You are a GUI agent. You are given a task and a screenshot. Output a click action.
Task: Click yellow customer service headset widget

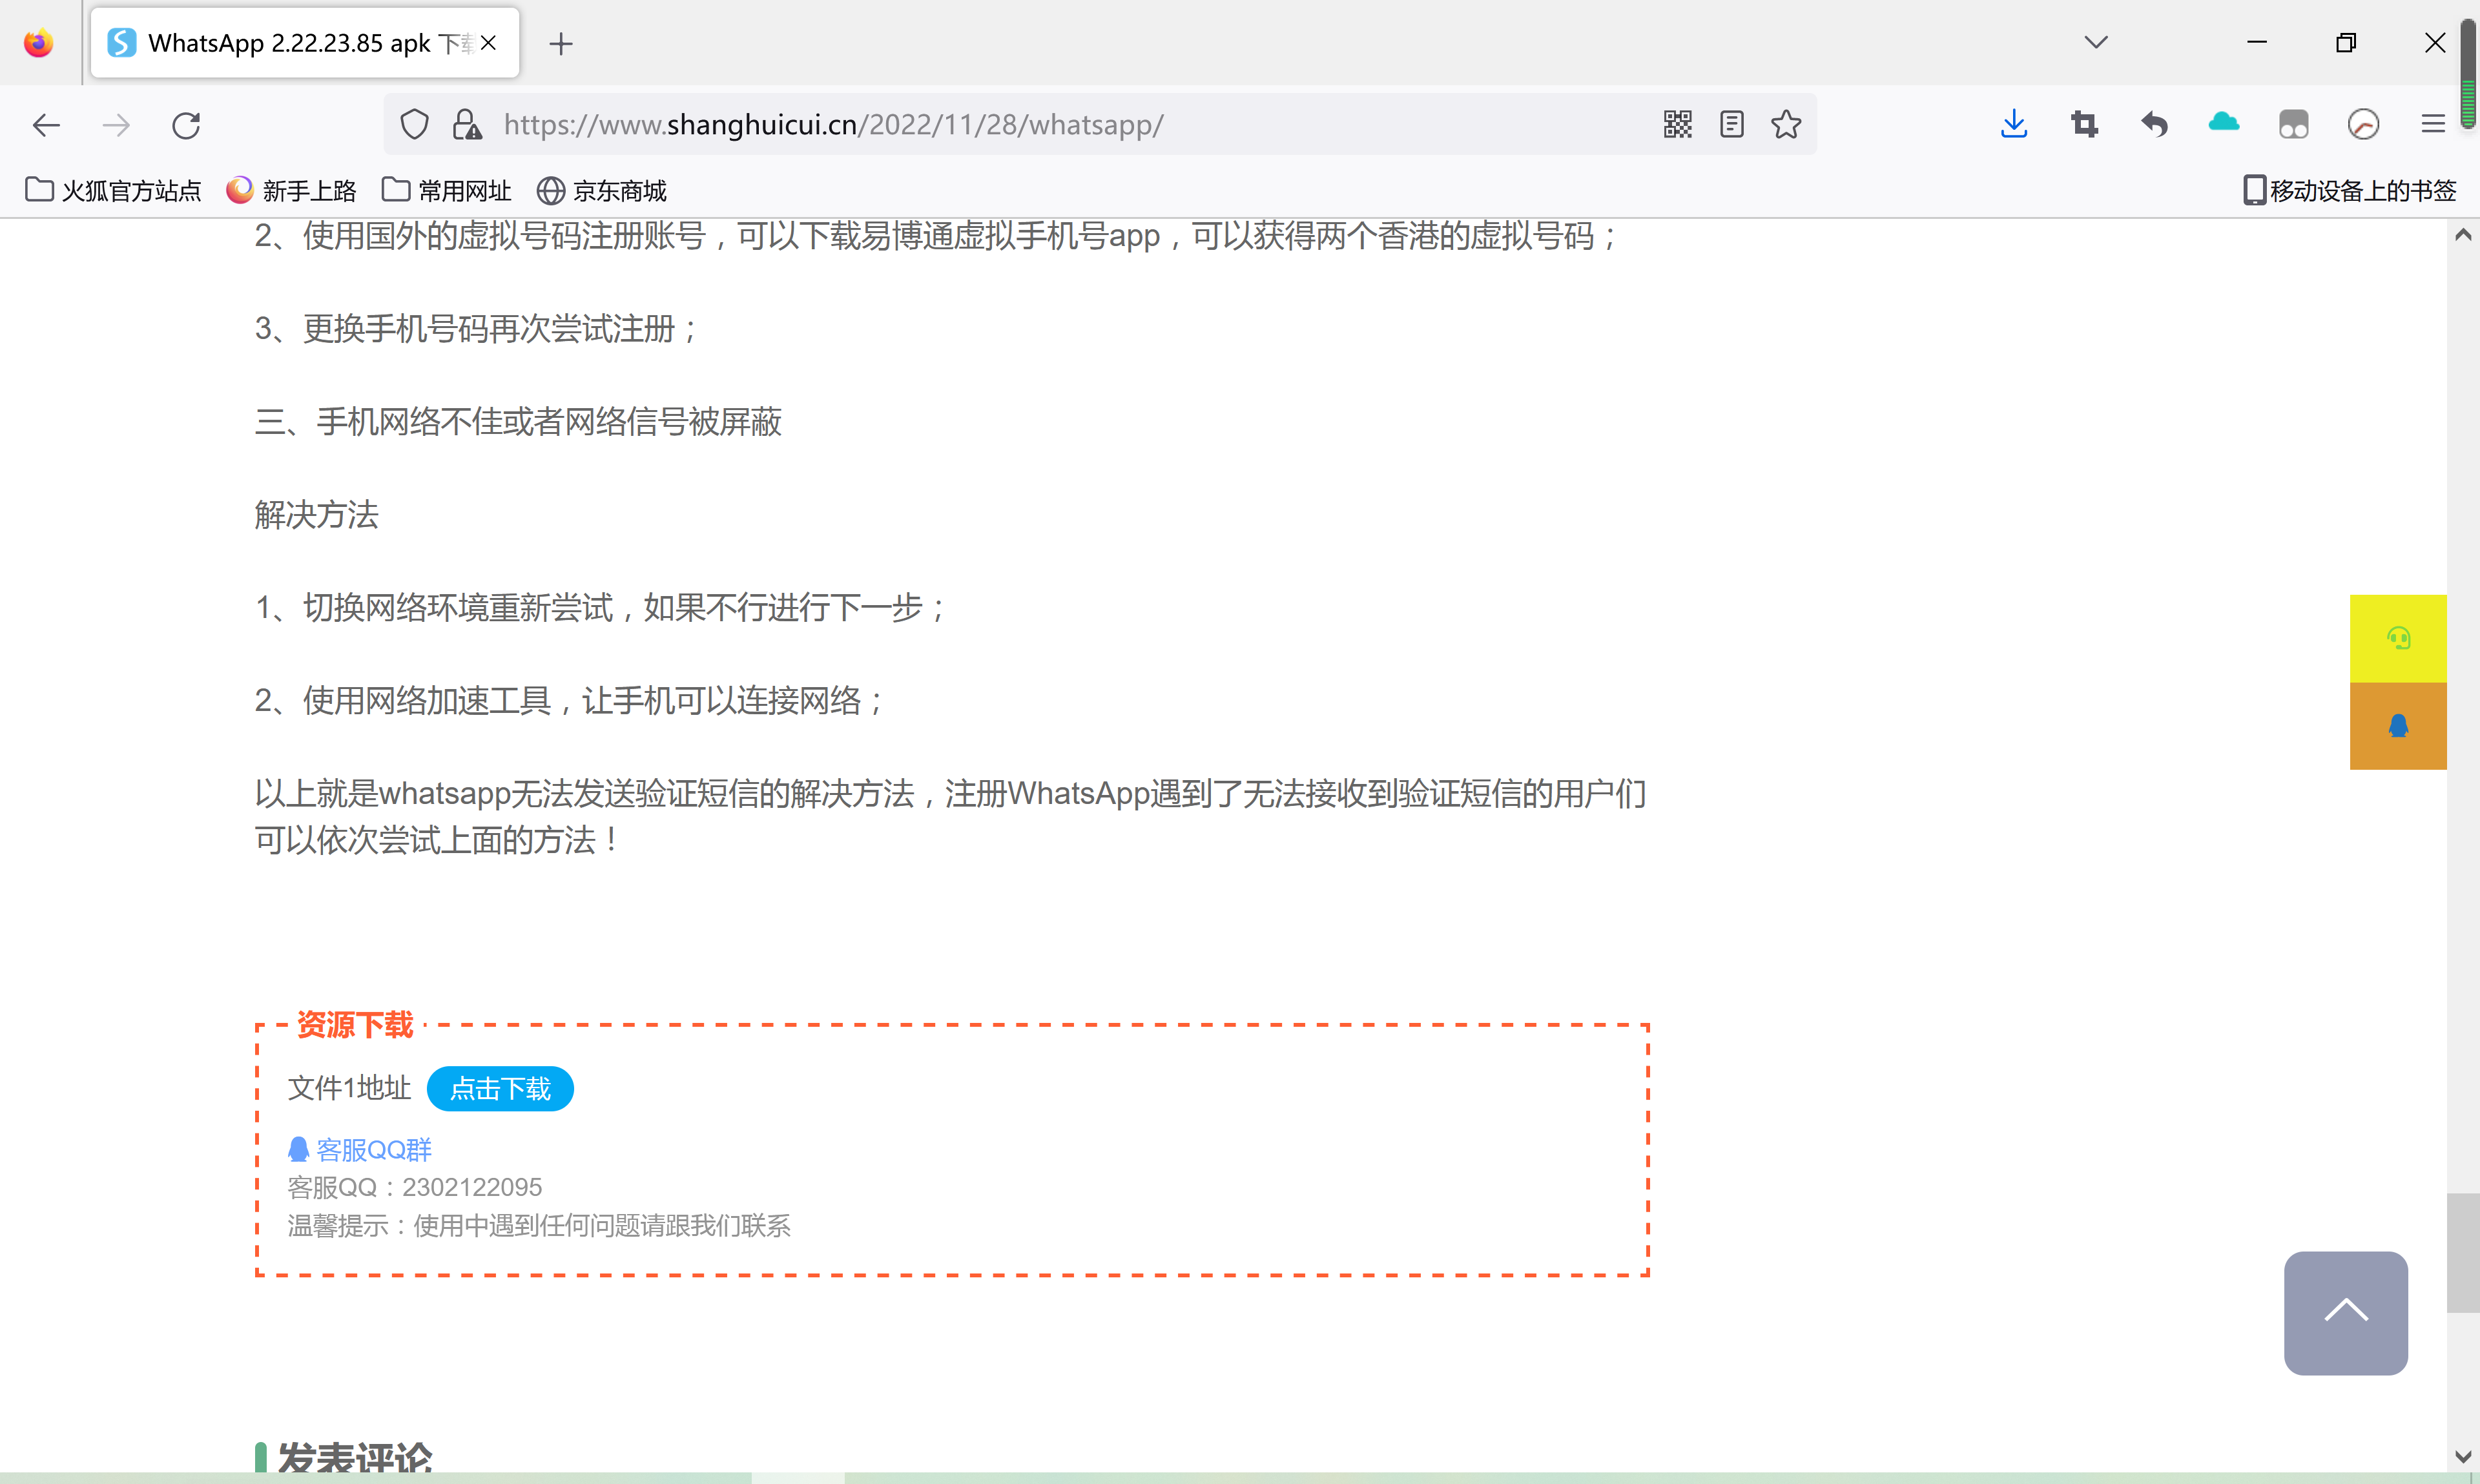coord(2398,638)
